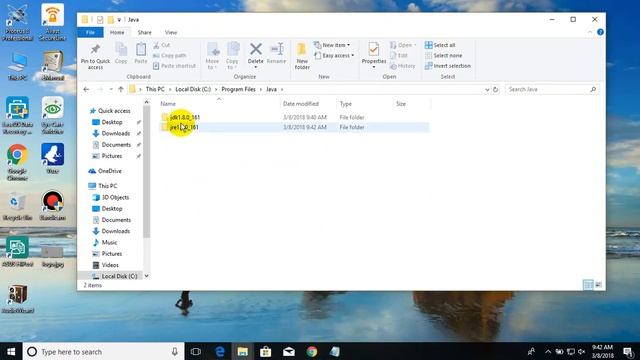This screenshot has width=640, height=360.
Task: Click the Rename ribbon icon
Action: pos(276,53)
